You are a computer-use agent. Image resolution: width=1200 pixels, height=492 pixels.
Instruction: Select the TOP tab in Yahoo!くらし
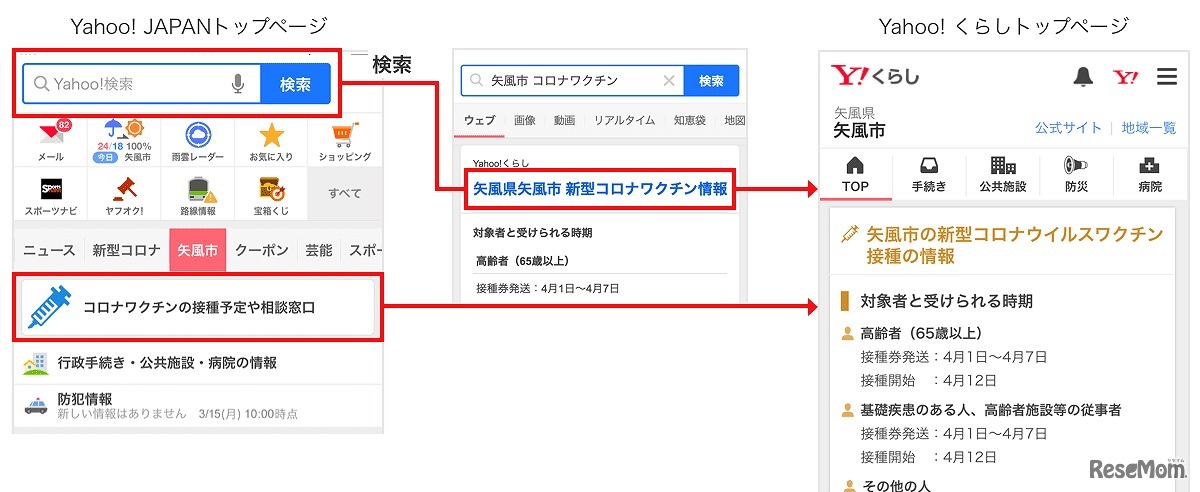[855, 175]
